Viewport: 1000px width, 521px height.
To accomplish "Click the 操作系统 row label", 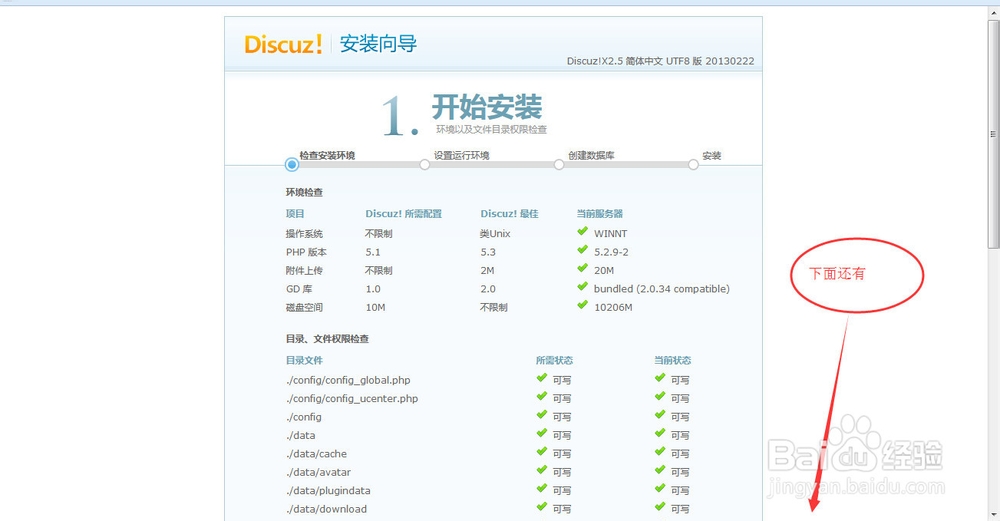I will pos(304,234).
